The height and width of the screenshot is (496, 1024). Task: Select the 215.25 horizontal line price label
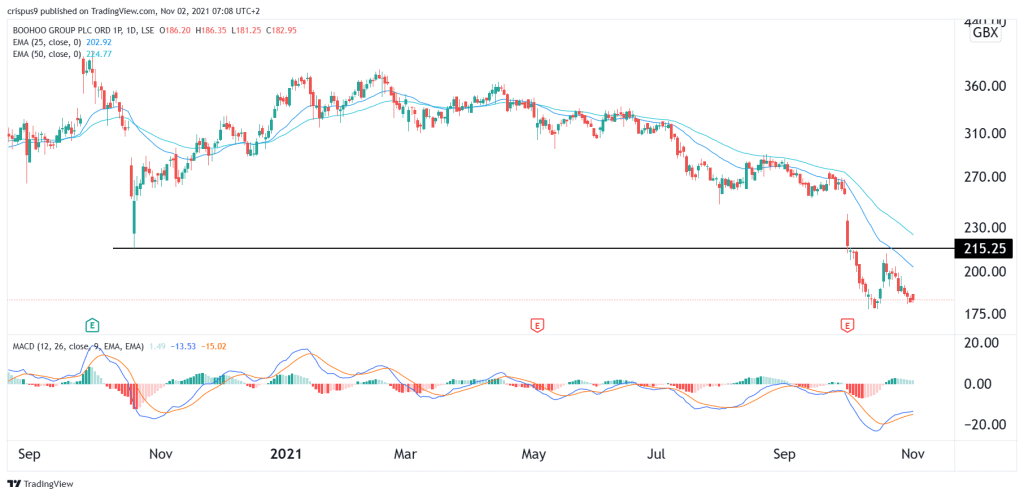(x=984, y=249)
